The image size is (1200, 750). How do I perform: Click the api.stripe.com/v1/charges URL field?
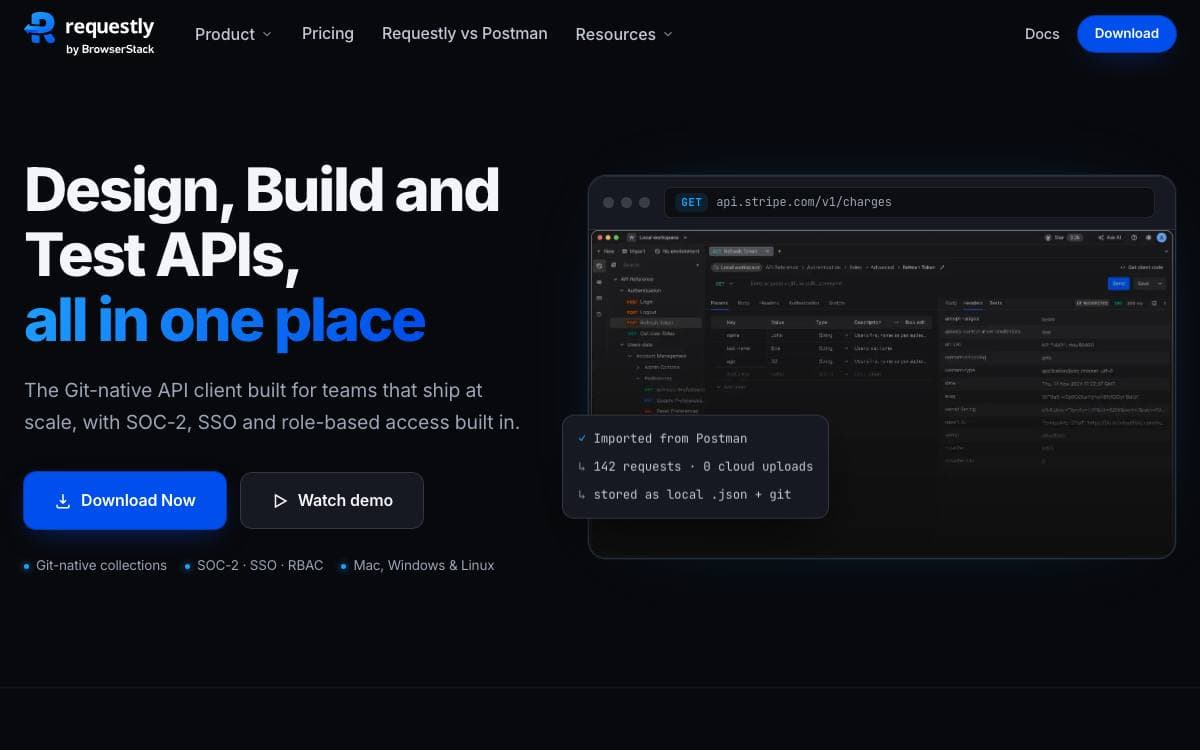click(909, 202)
